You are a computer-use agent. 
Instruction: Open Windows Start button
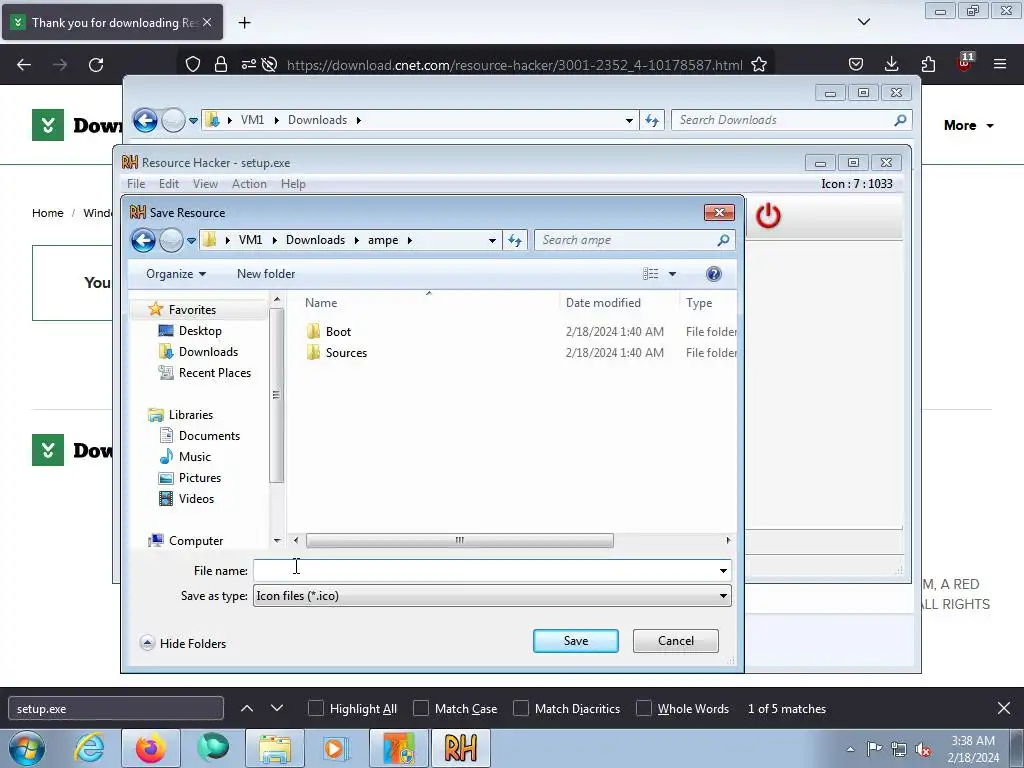27,748
